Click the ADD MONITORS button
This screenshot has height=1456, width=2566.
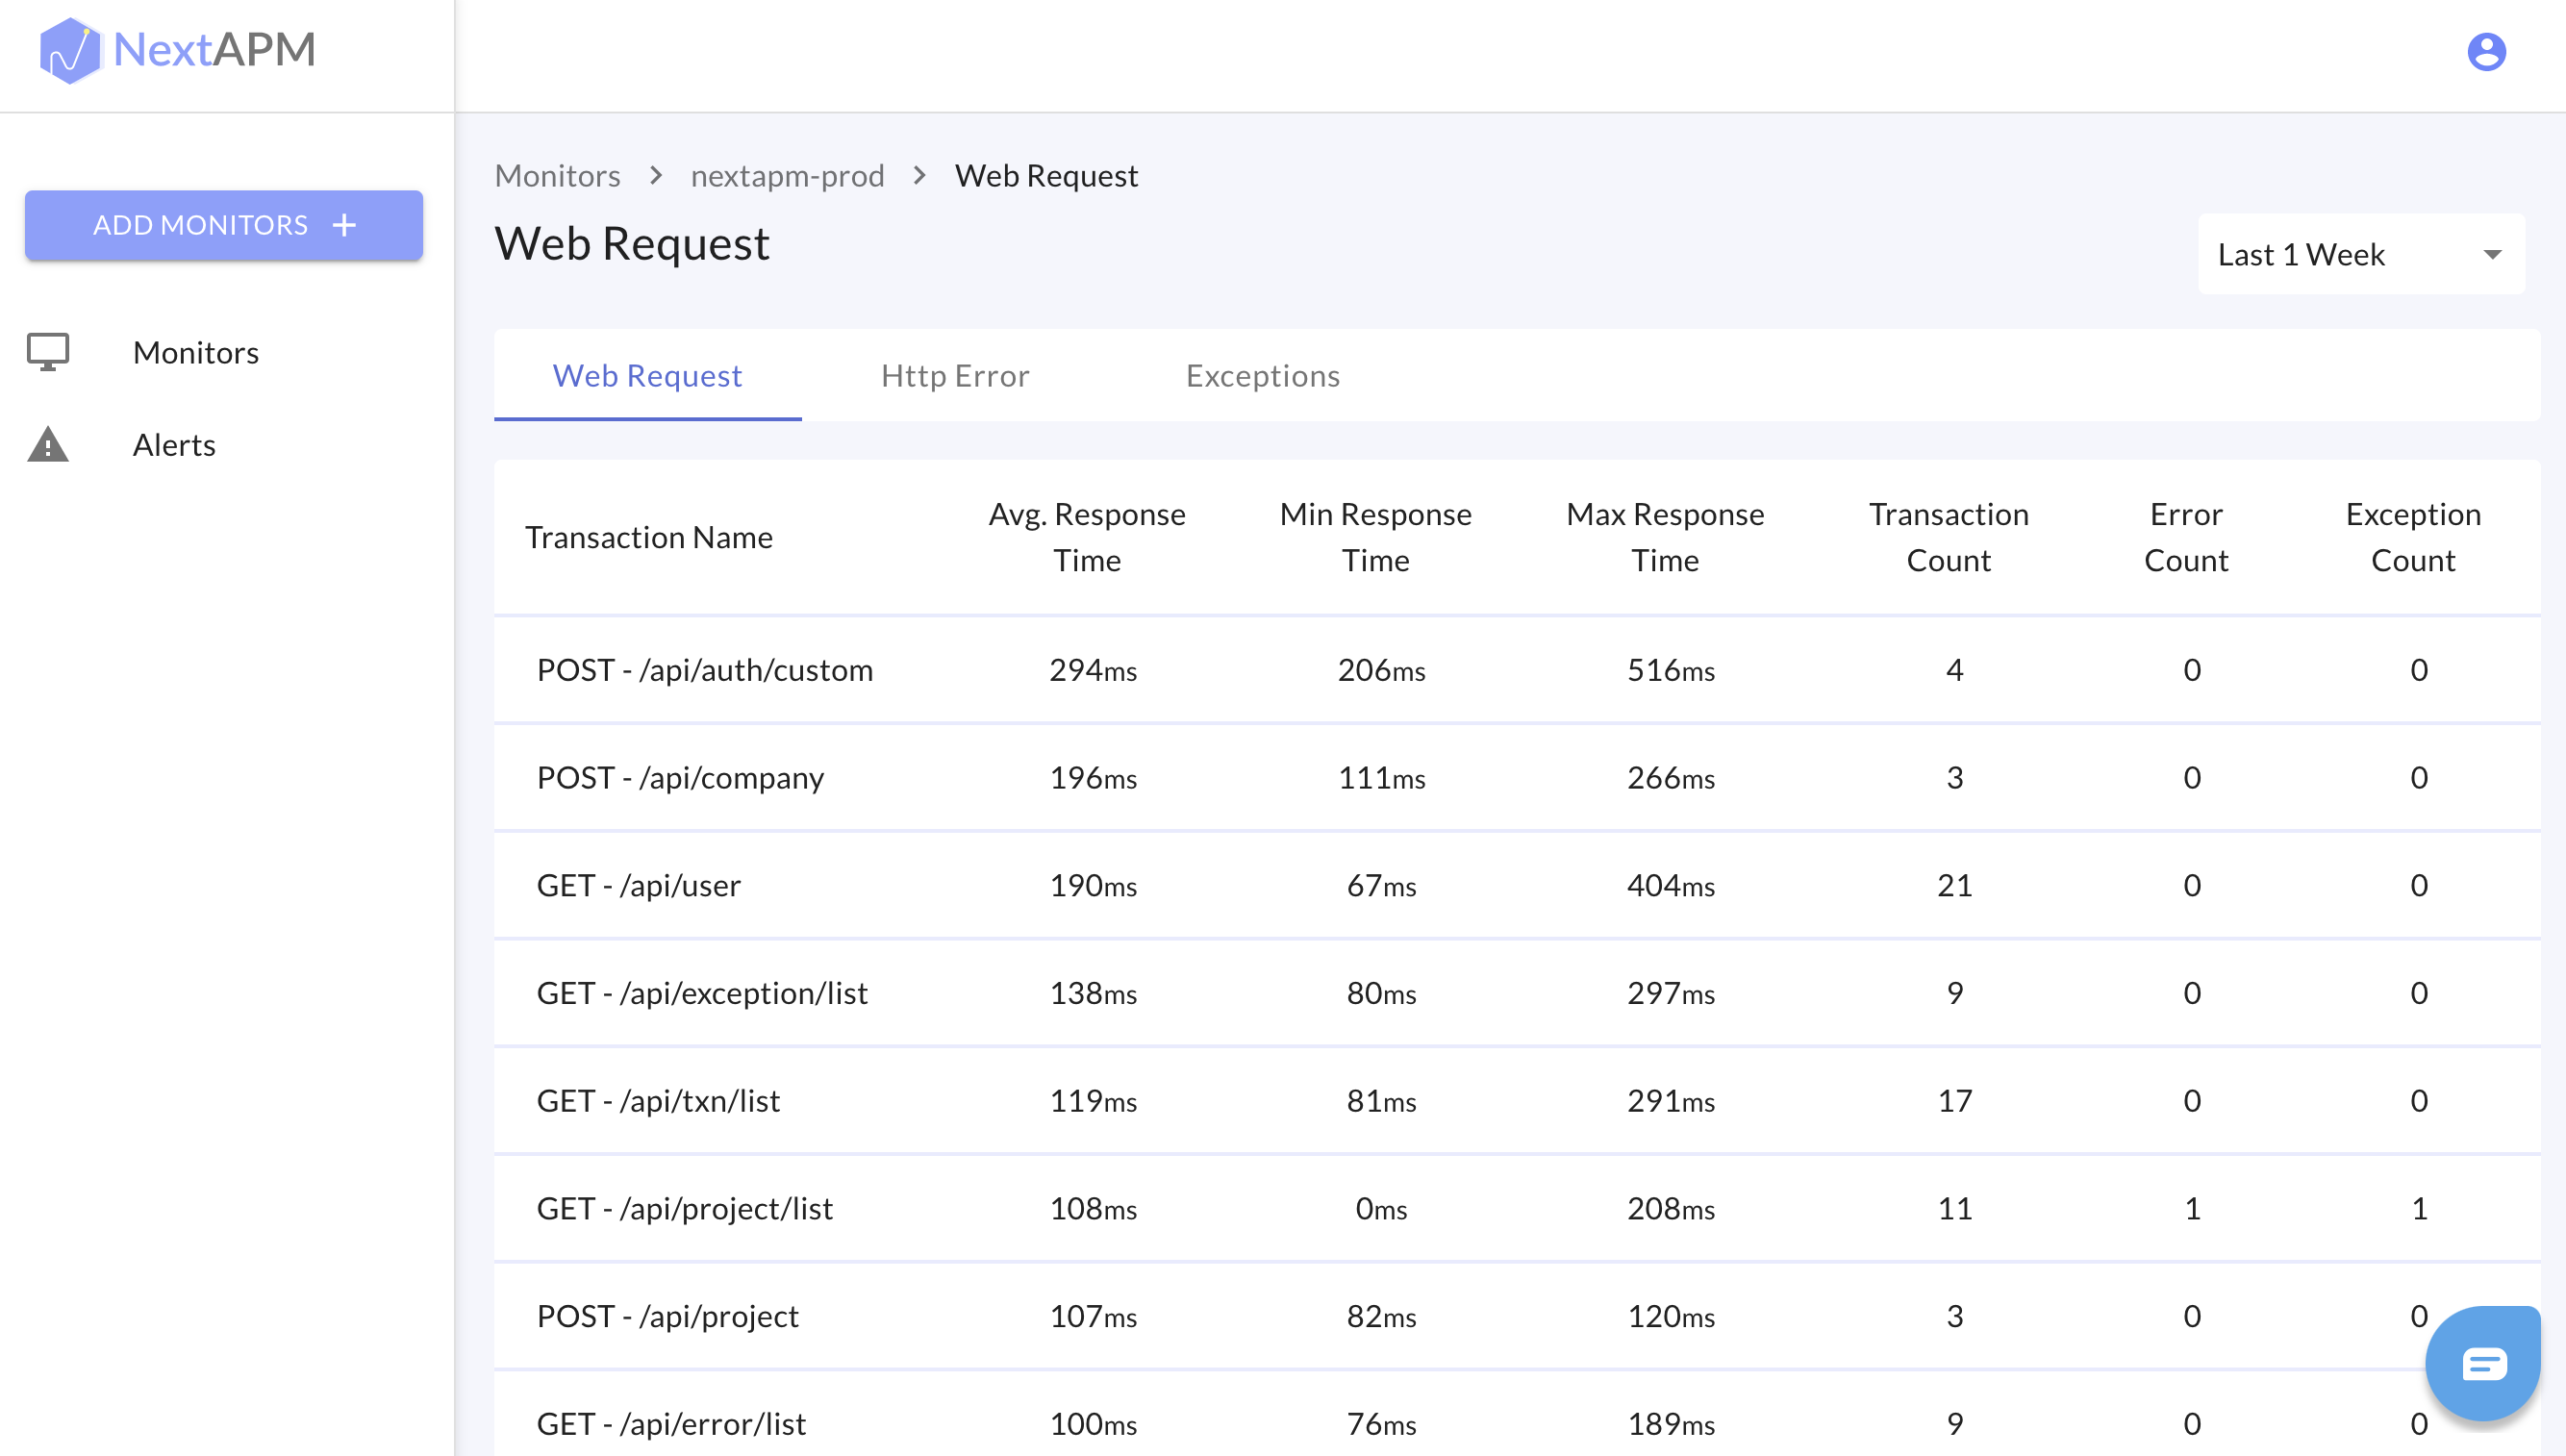coord(224,224)
